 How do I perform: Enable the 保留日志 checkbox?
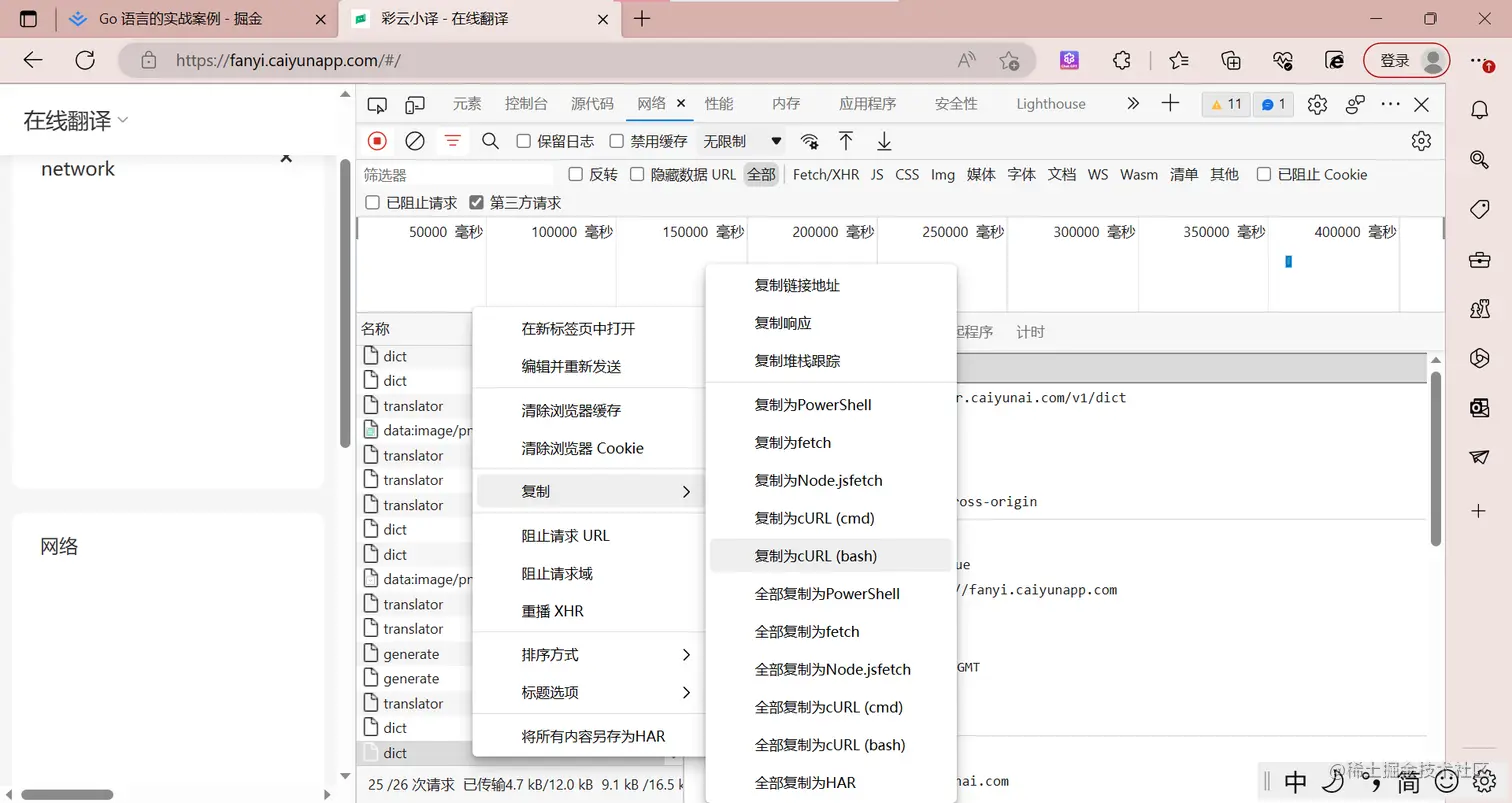tap(523, 141)
